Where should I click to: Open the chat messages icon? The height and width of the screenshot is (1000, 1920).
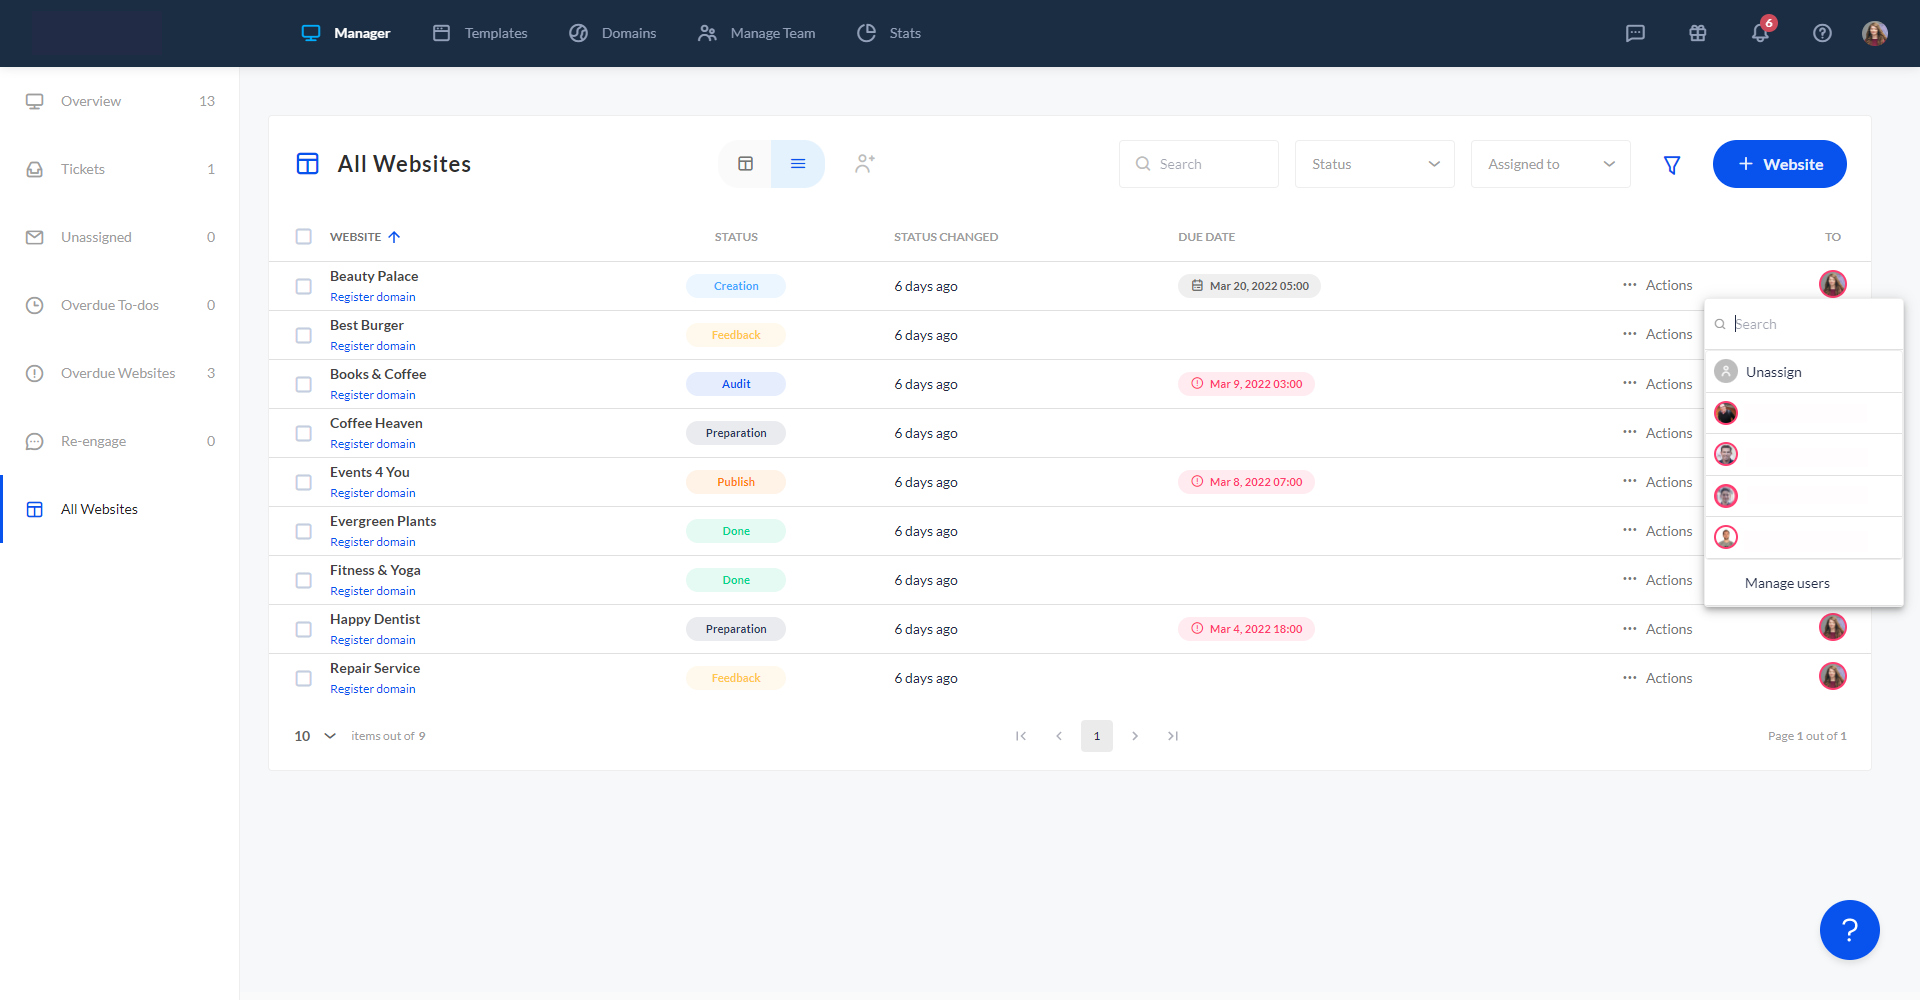1635,33
